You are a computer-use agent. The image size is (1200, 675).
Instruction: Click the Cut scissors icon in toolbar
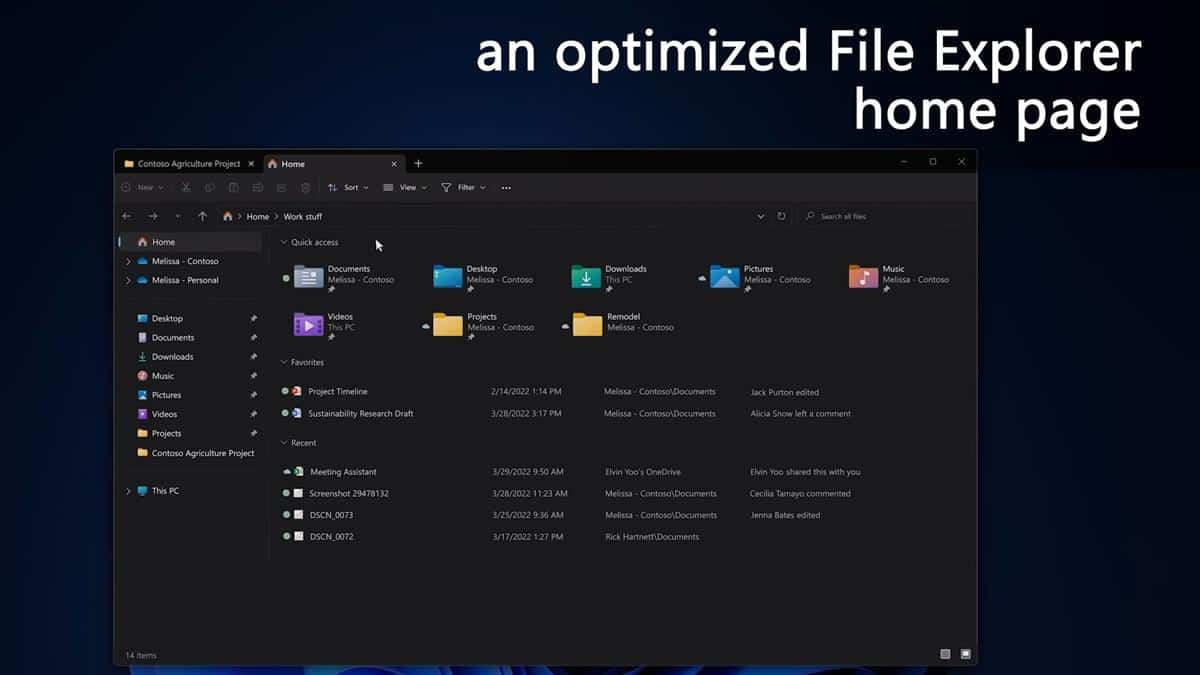(185, 187)
